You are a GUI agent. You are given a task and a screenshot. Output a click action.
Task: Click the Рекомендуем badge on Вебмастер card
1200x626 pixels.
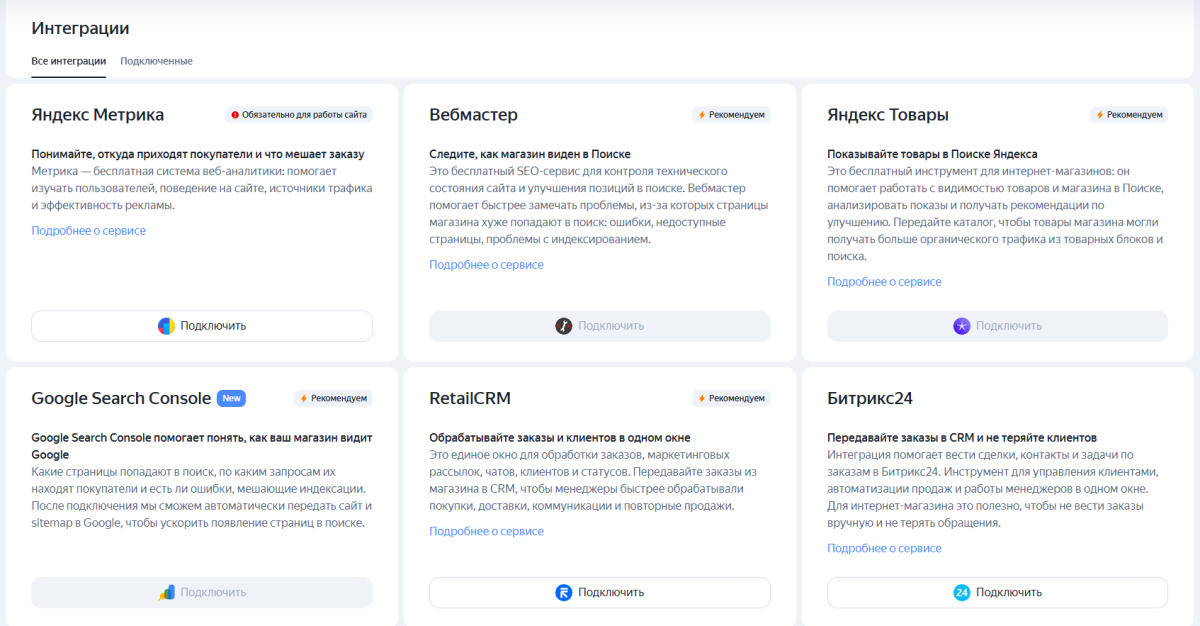[731, 115]
